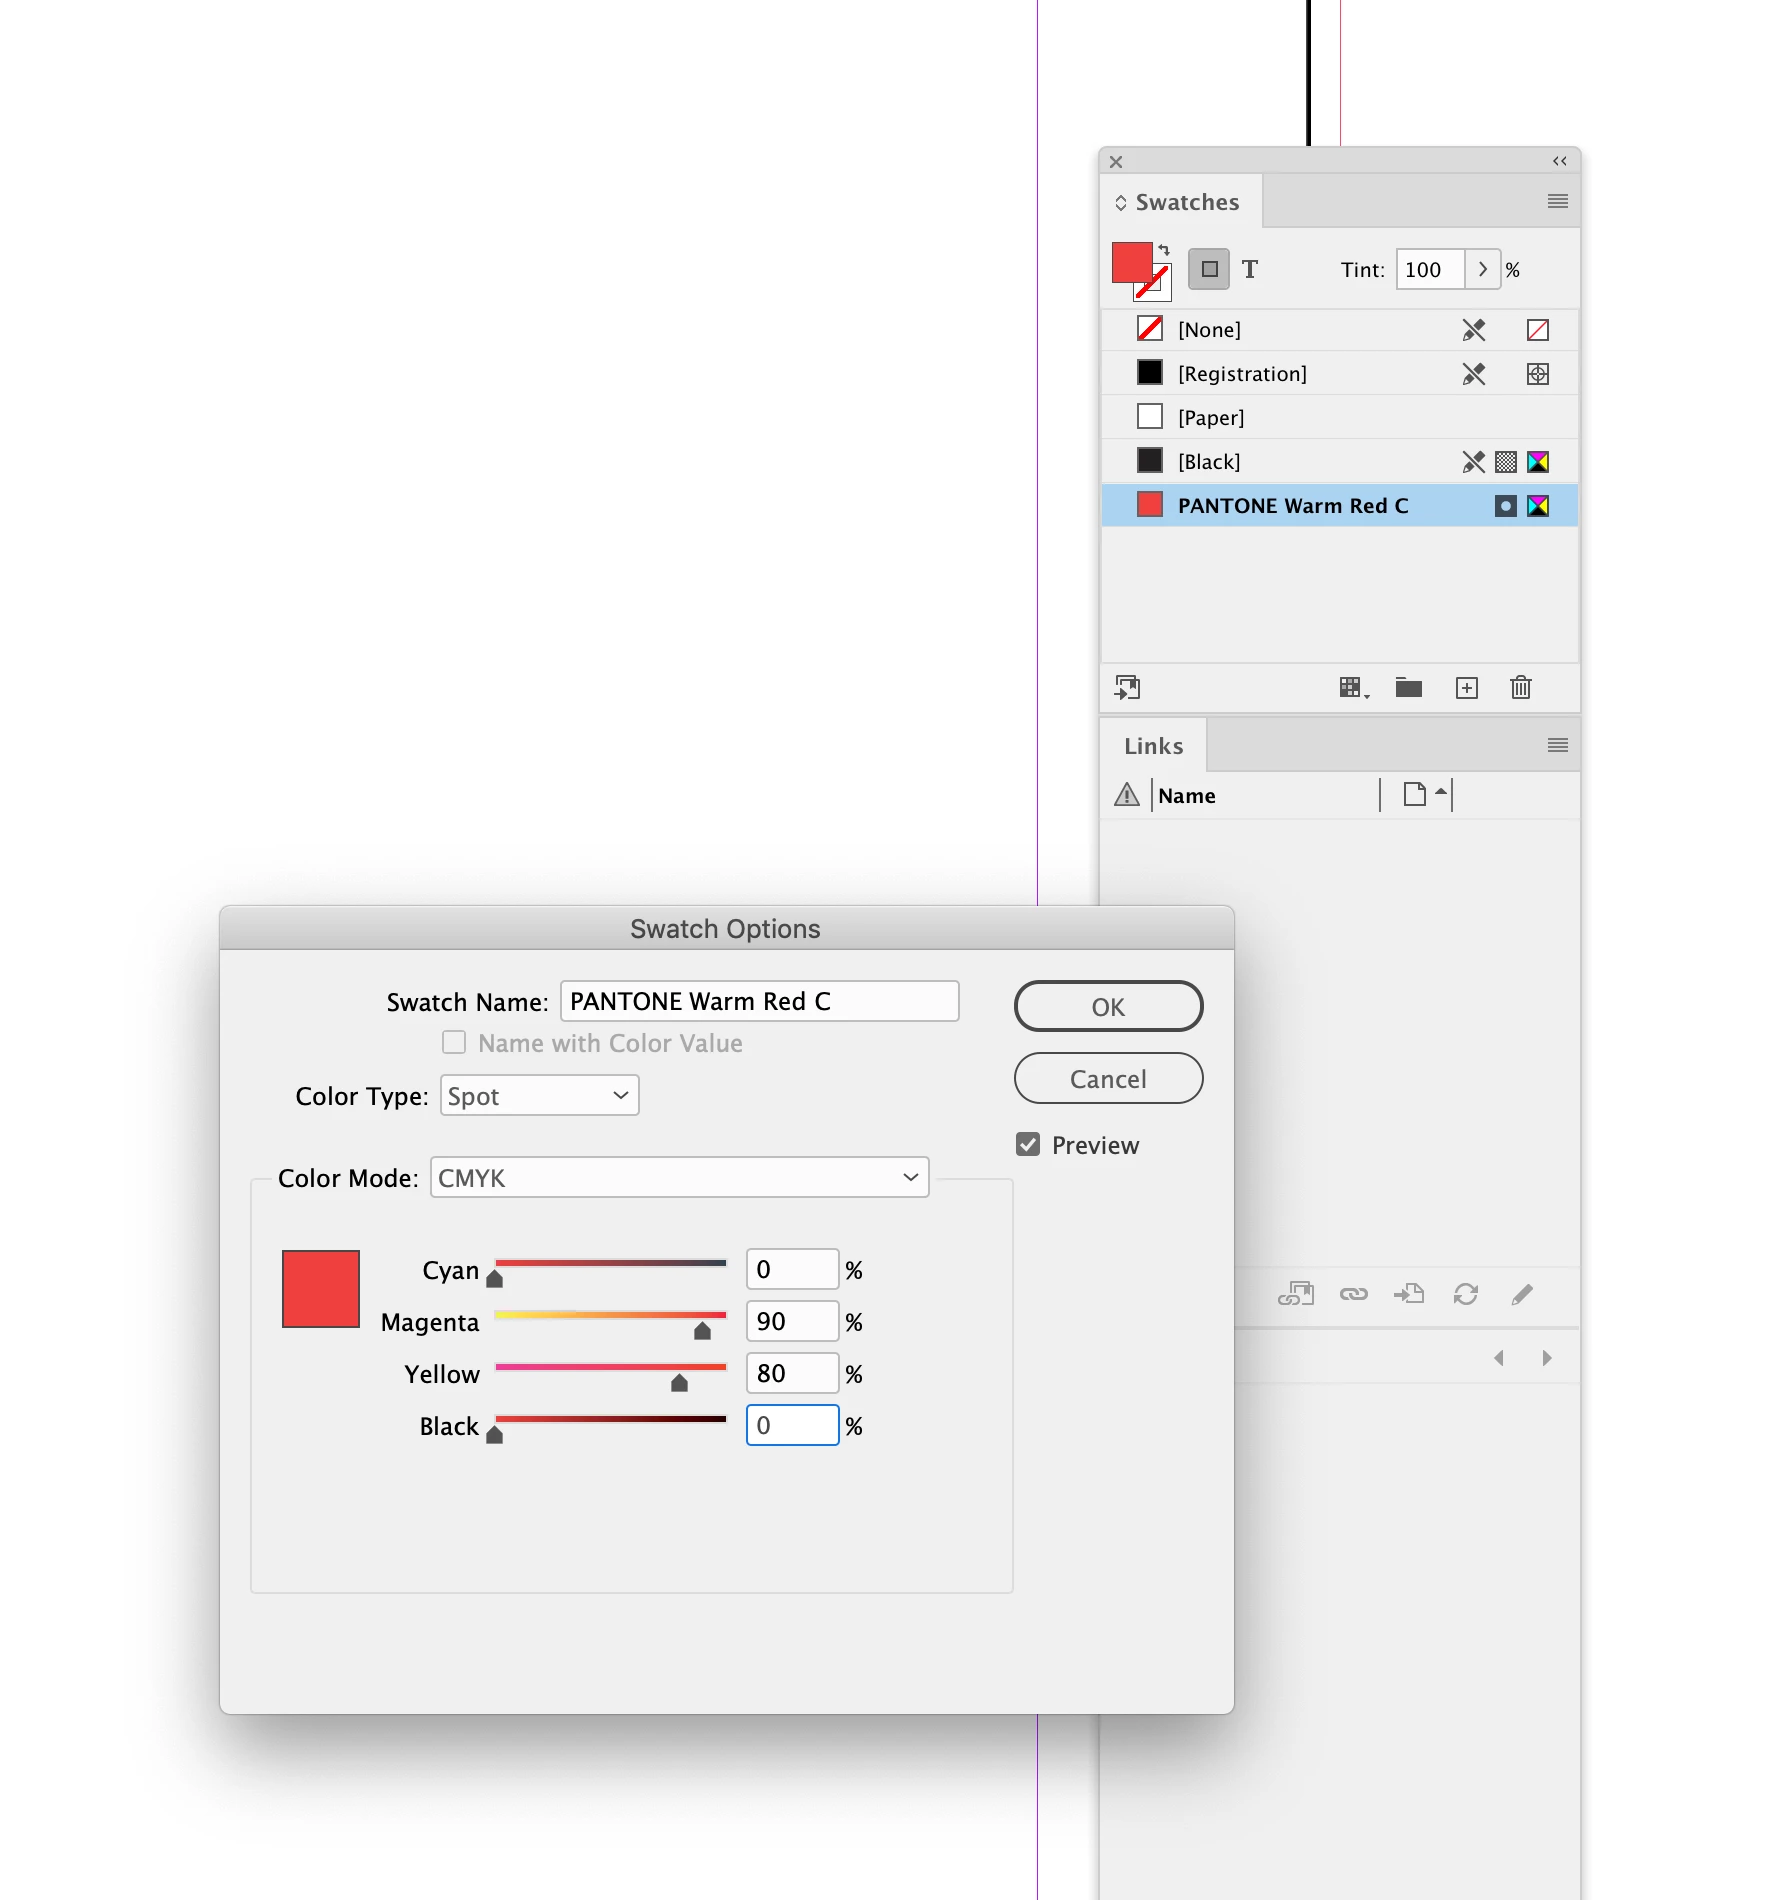This screenshot has height=1900, width=1784.
Task: Click the Swatch Name text field
Action: tap(759, 1001)
